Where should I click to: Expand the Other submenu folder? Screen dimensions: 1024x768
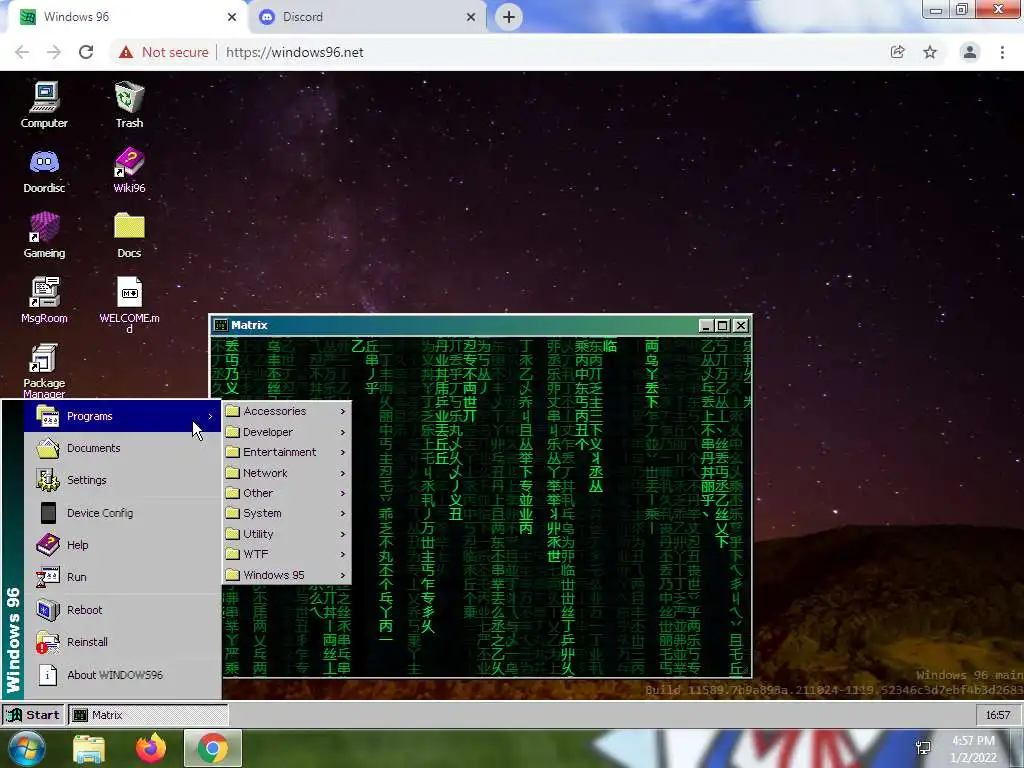(x=286, y=493)
